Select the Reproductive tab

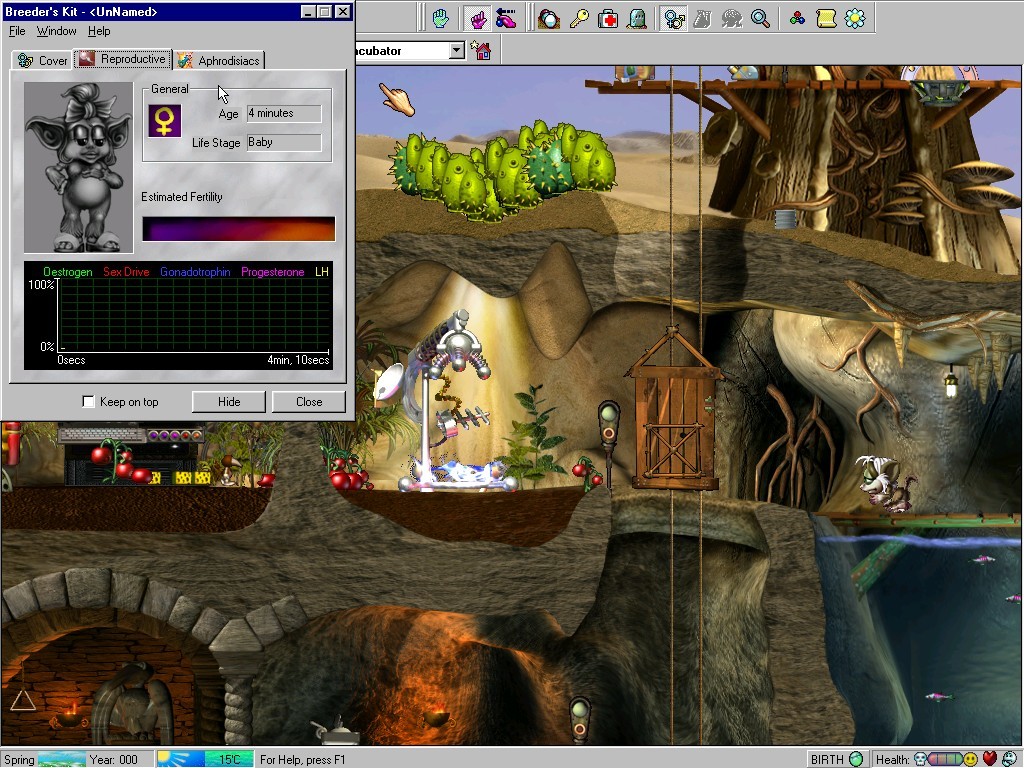click(x=123, y=59)
